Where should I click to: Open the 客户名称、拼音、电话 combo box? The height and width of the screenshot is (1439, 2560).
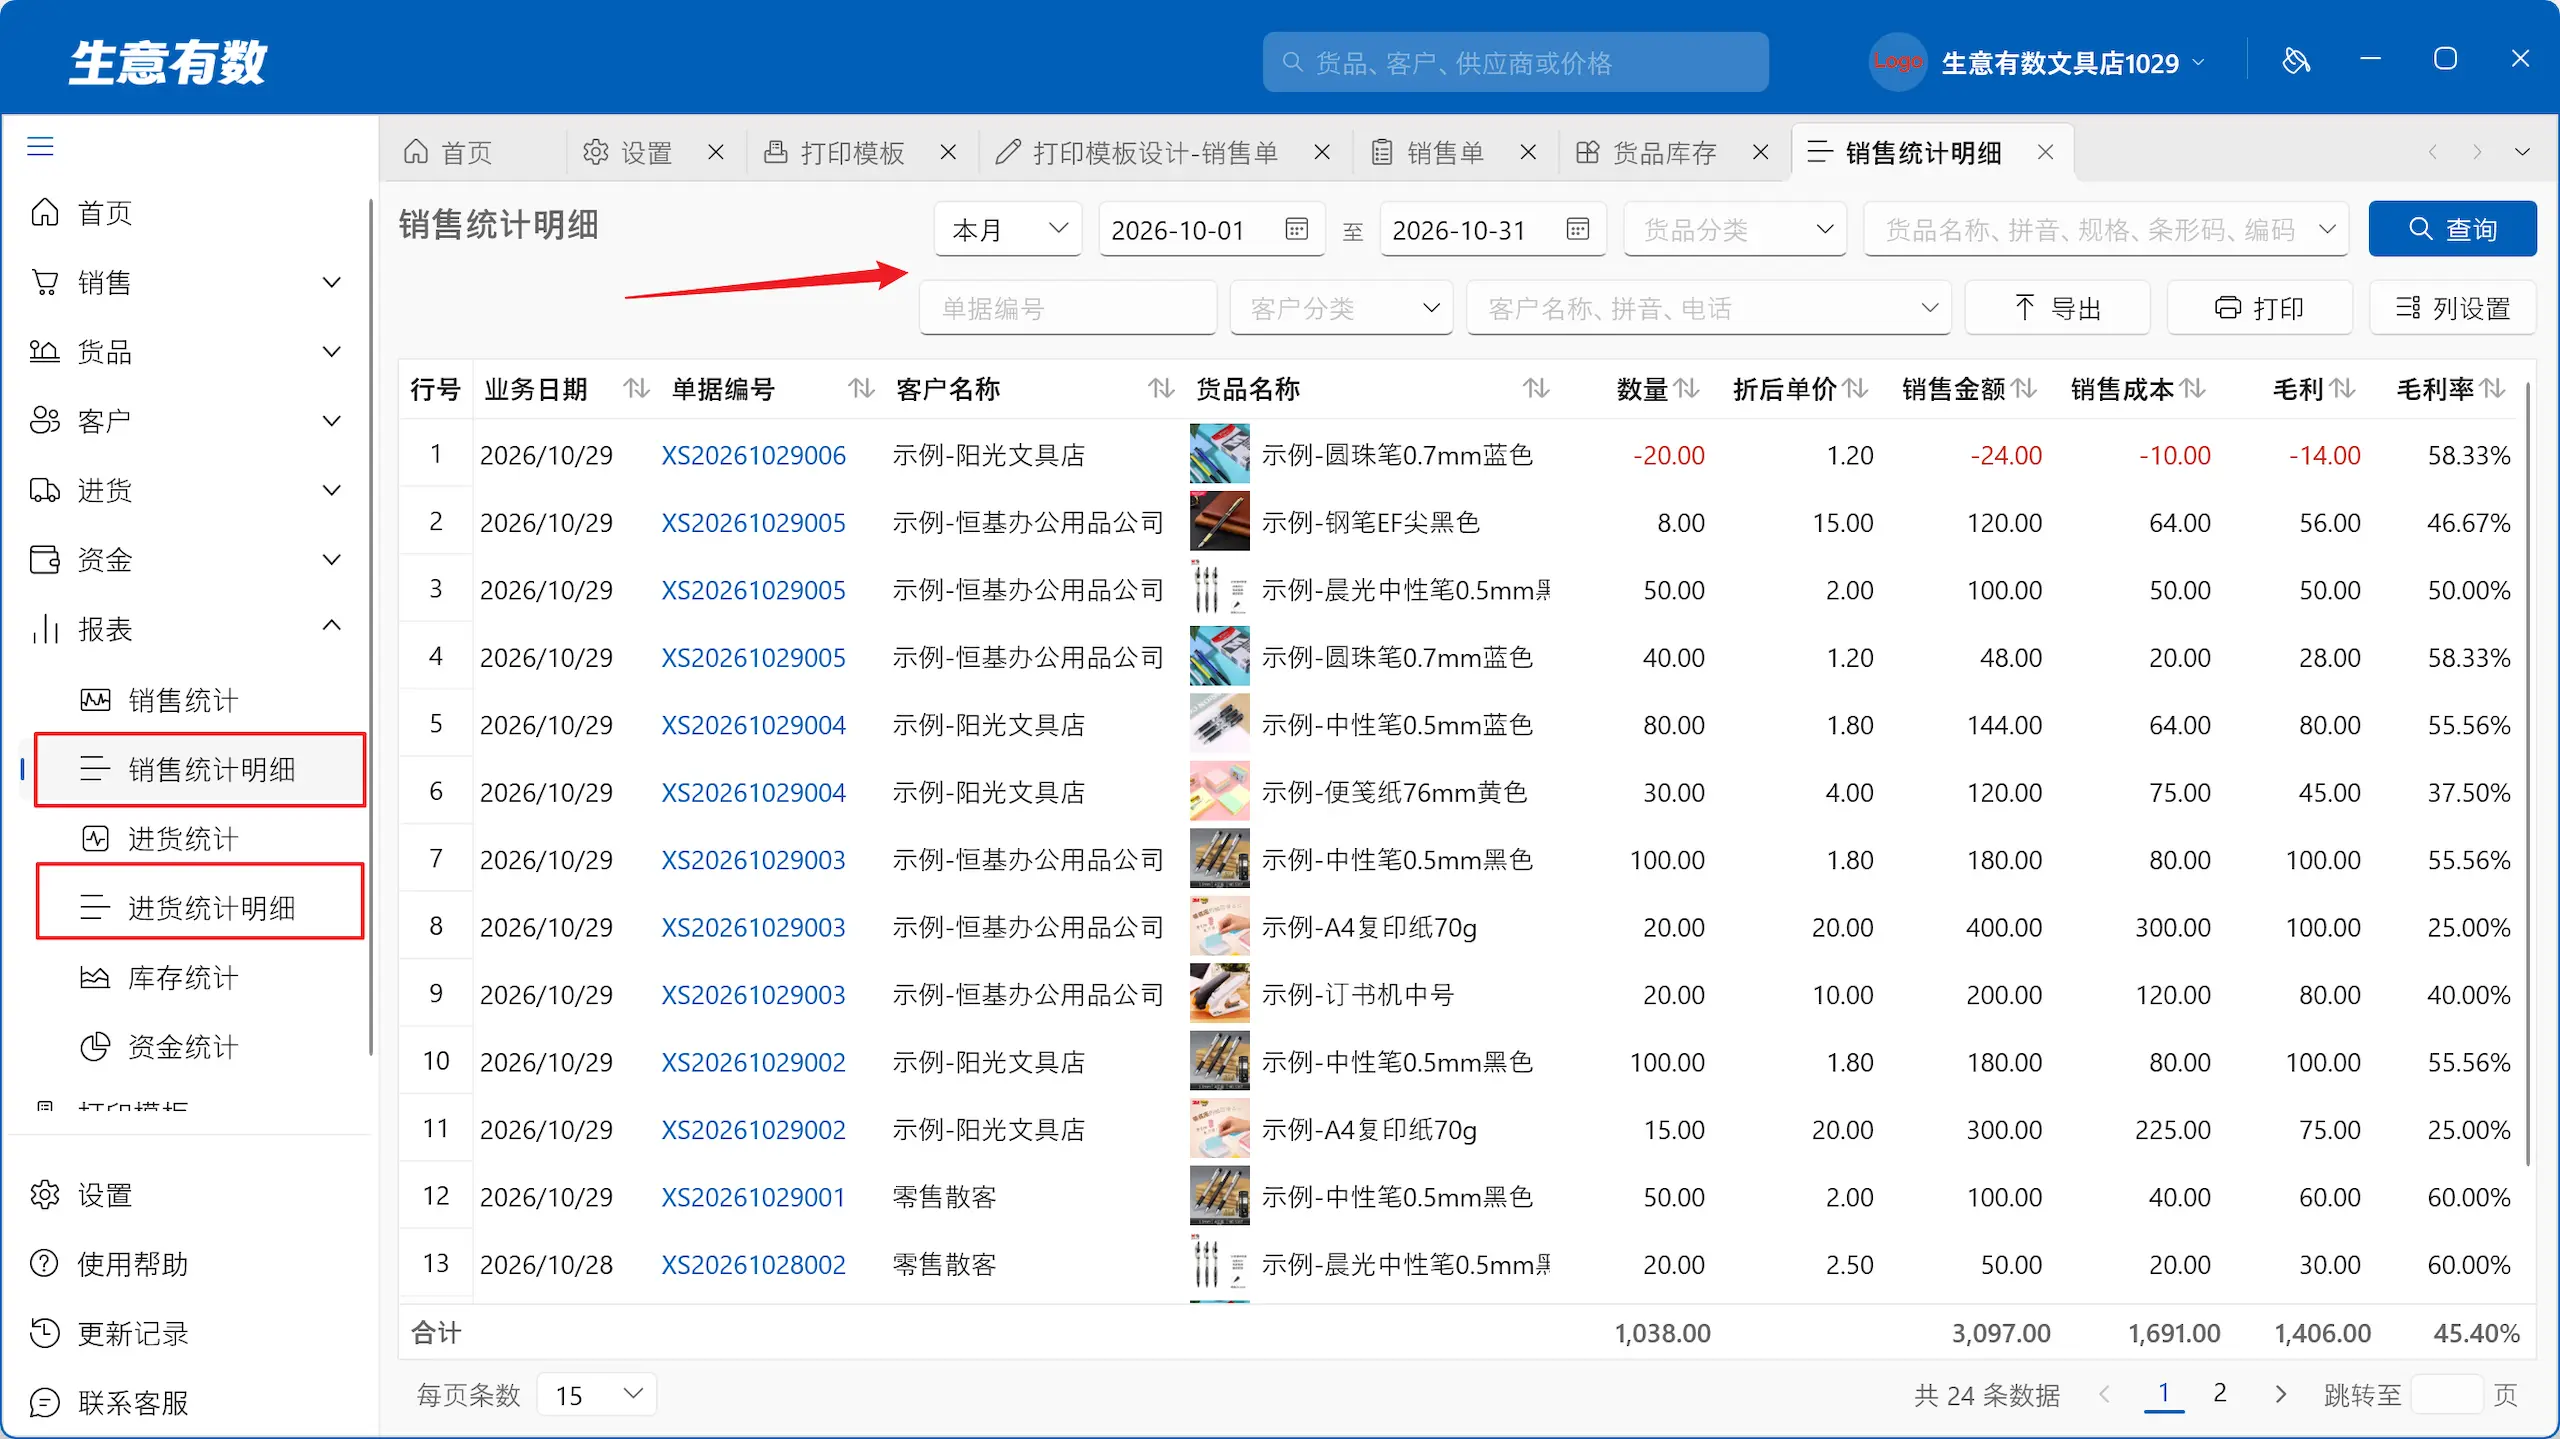click(1708, 308)
